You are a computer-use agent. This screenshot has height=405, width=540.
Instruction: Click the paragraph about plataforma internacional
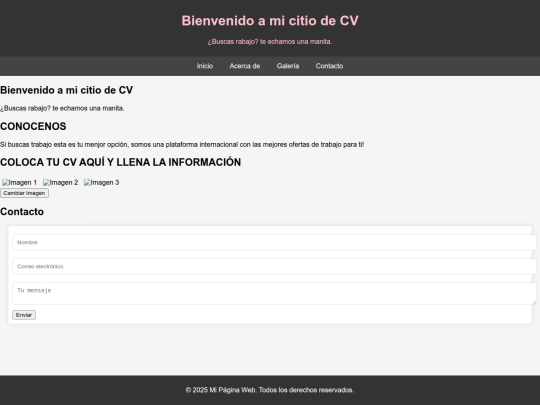click(x=182, y=145)
